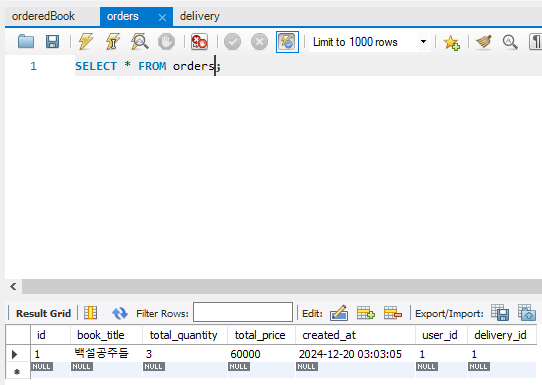Viewport: 542px width, 385px height.
Task: Open find panel with the magnifier icon
Action: (510, 42)
